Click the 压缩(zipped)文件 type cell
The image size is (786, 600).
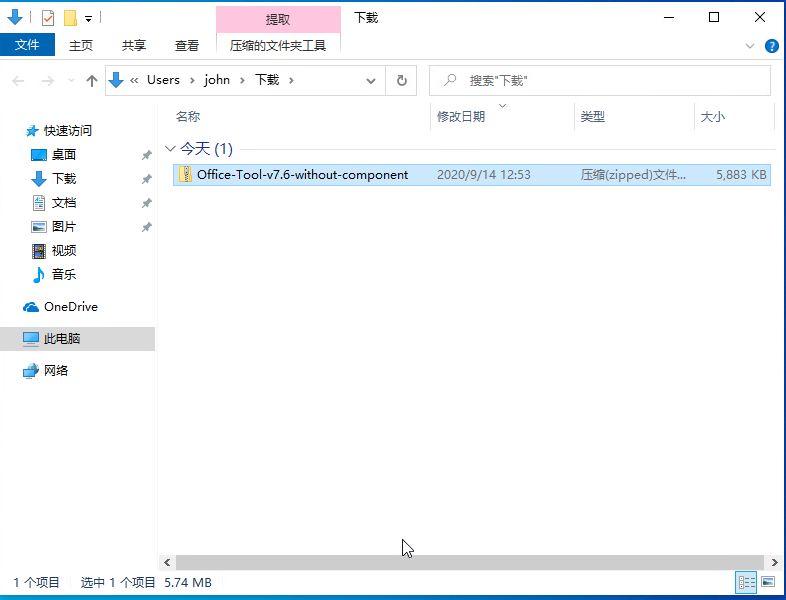(x=633, y=174)
